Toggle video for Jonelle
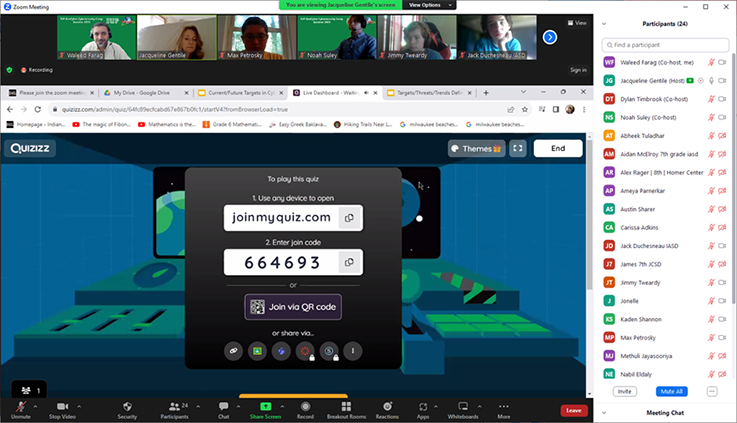Viewport: 737px width, 423px height. coord(722,301)
